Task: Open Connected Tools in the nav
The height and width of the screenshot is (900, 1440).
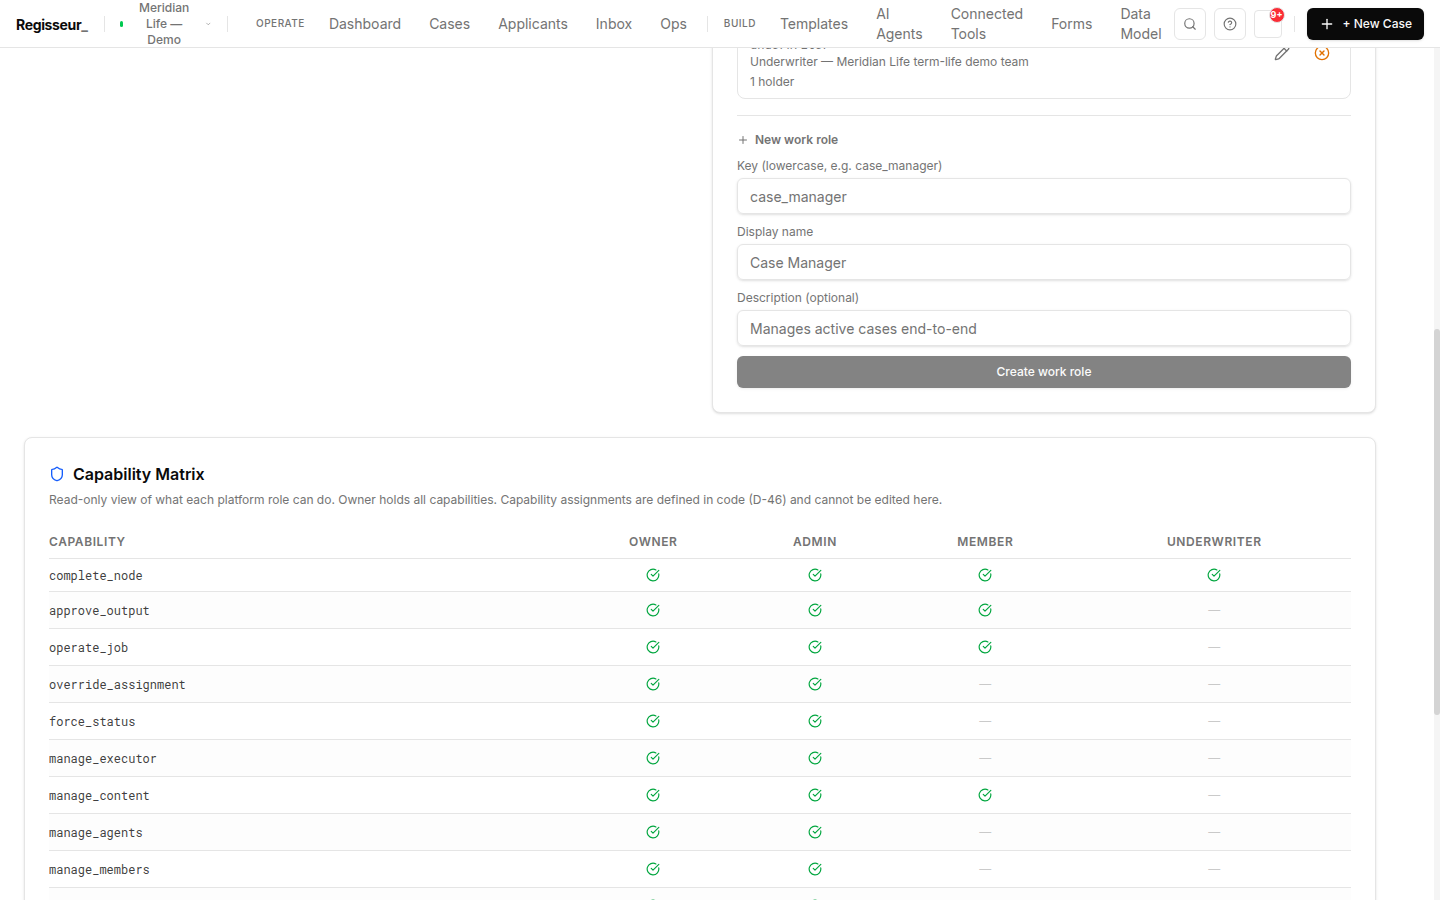Action: (x=987, y=24)
